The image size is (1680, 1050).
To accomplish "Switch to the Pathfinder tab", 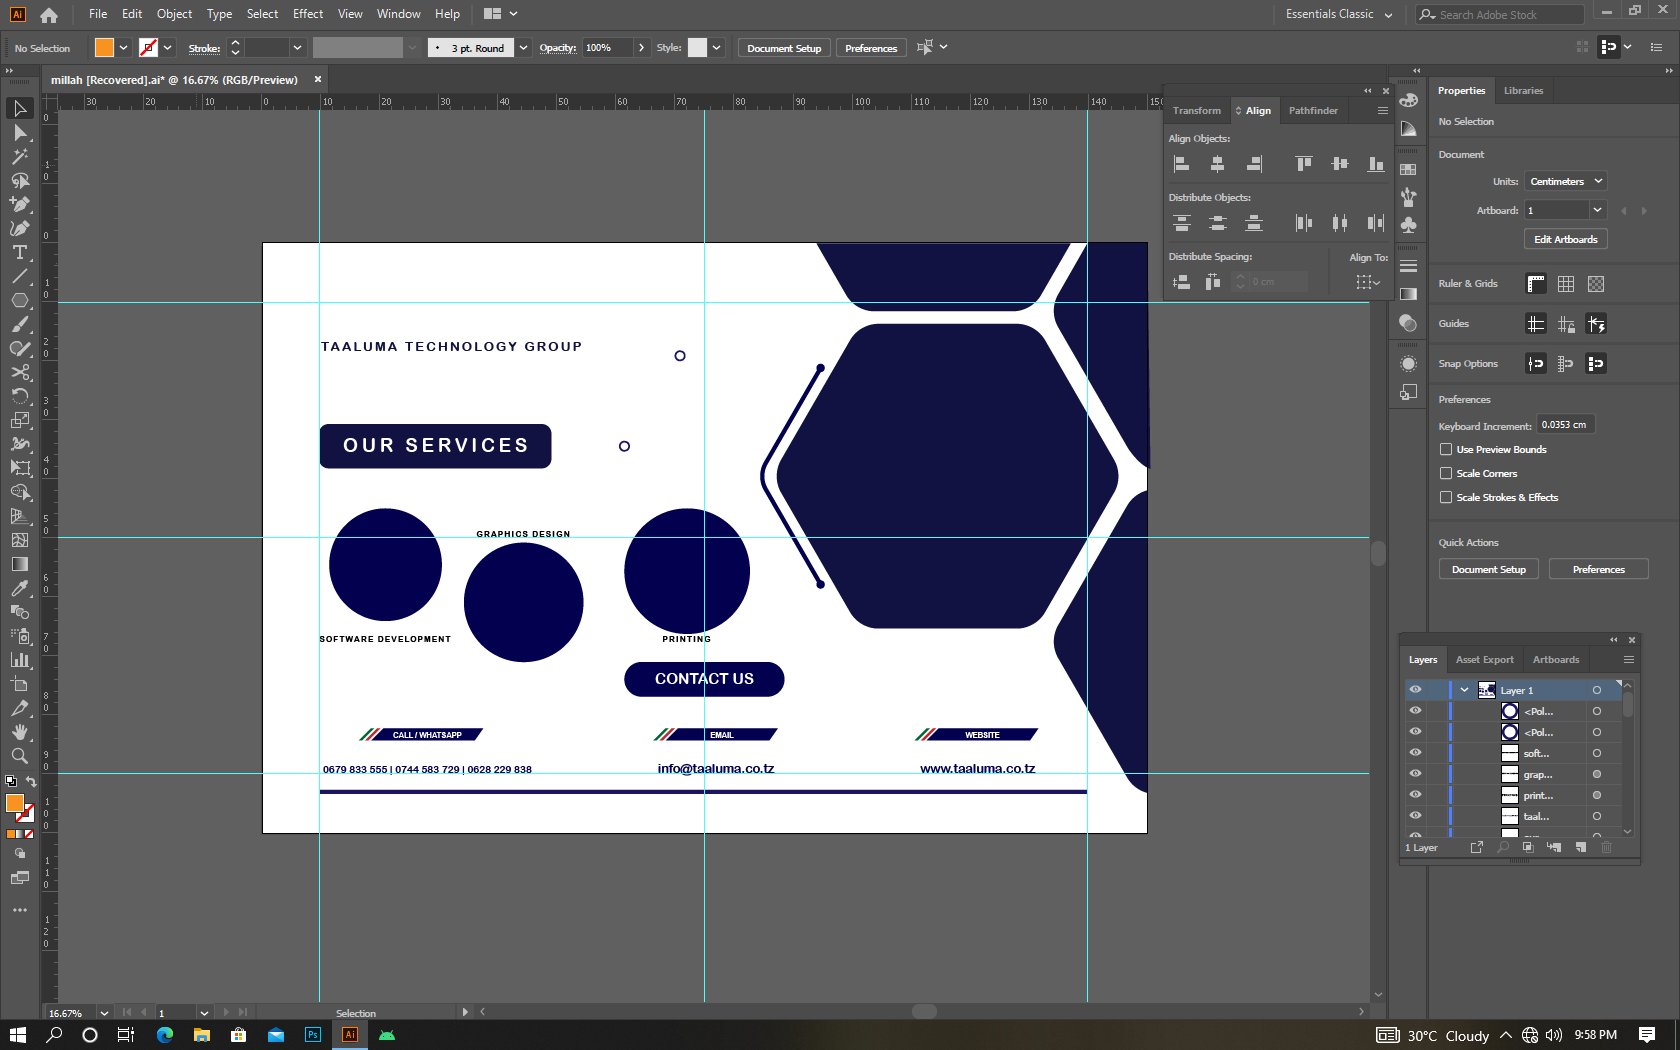I will (x=1313, y=111).
